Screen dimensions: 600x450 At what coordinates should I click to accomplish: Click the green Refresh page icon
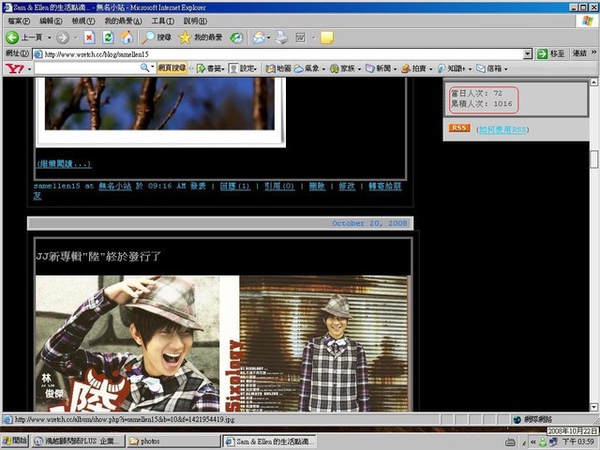point(107,37)
